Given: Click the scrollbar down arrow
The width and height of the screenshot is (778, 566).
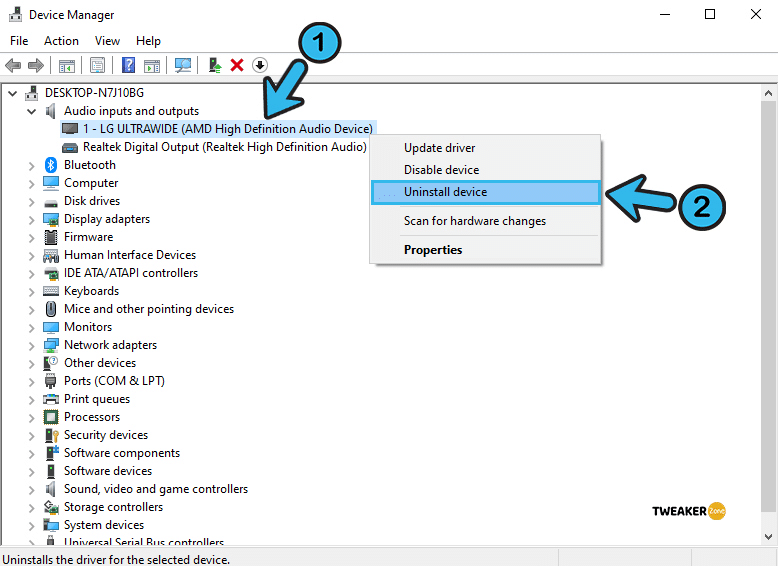Looking at the screenshot, I should tap(768, 537).
